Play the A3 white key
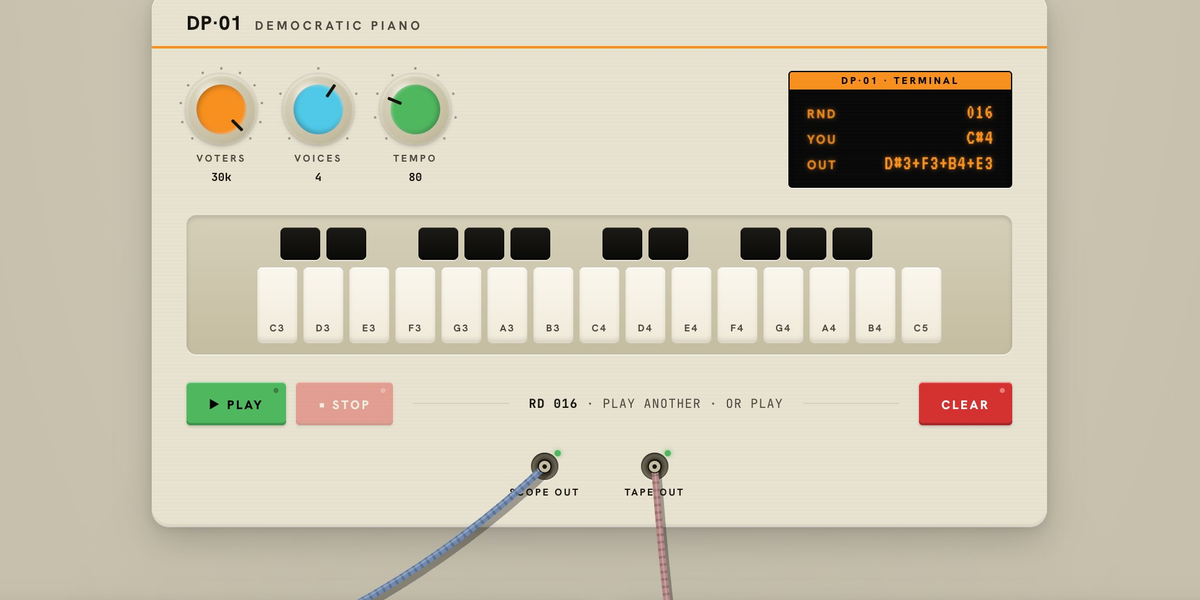 [x=507, y=305]
